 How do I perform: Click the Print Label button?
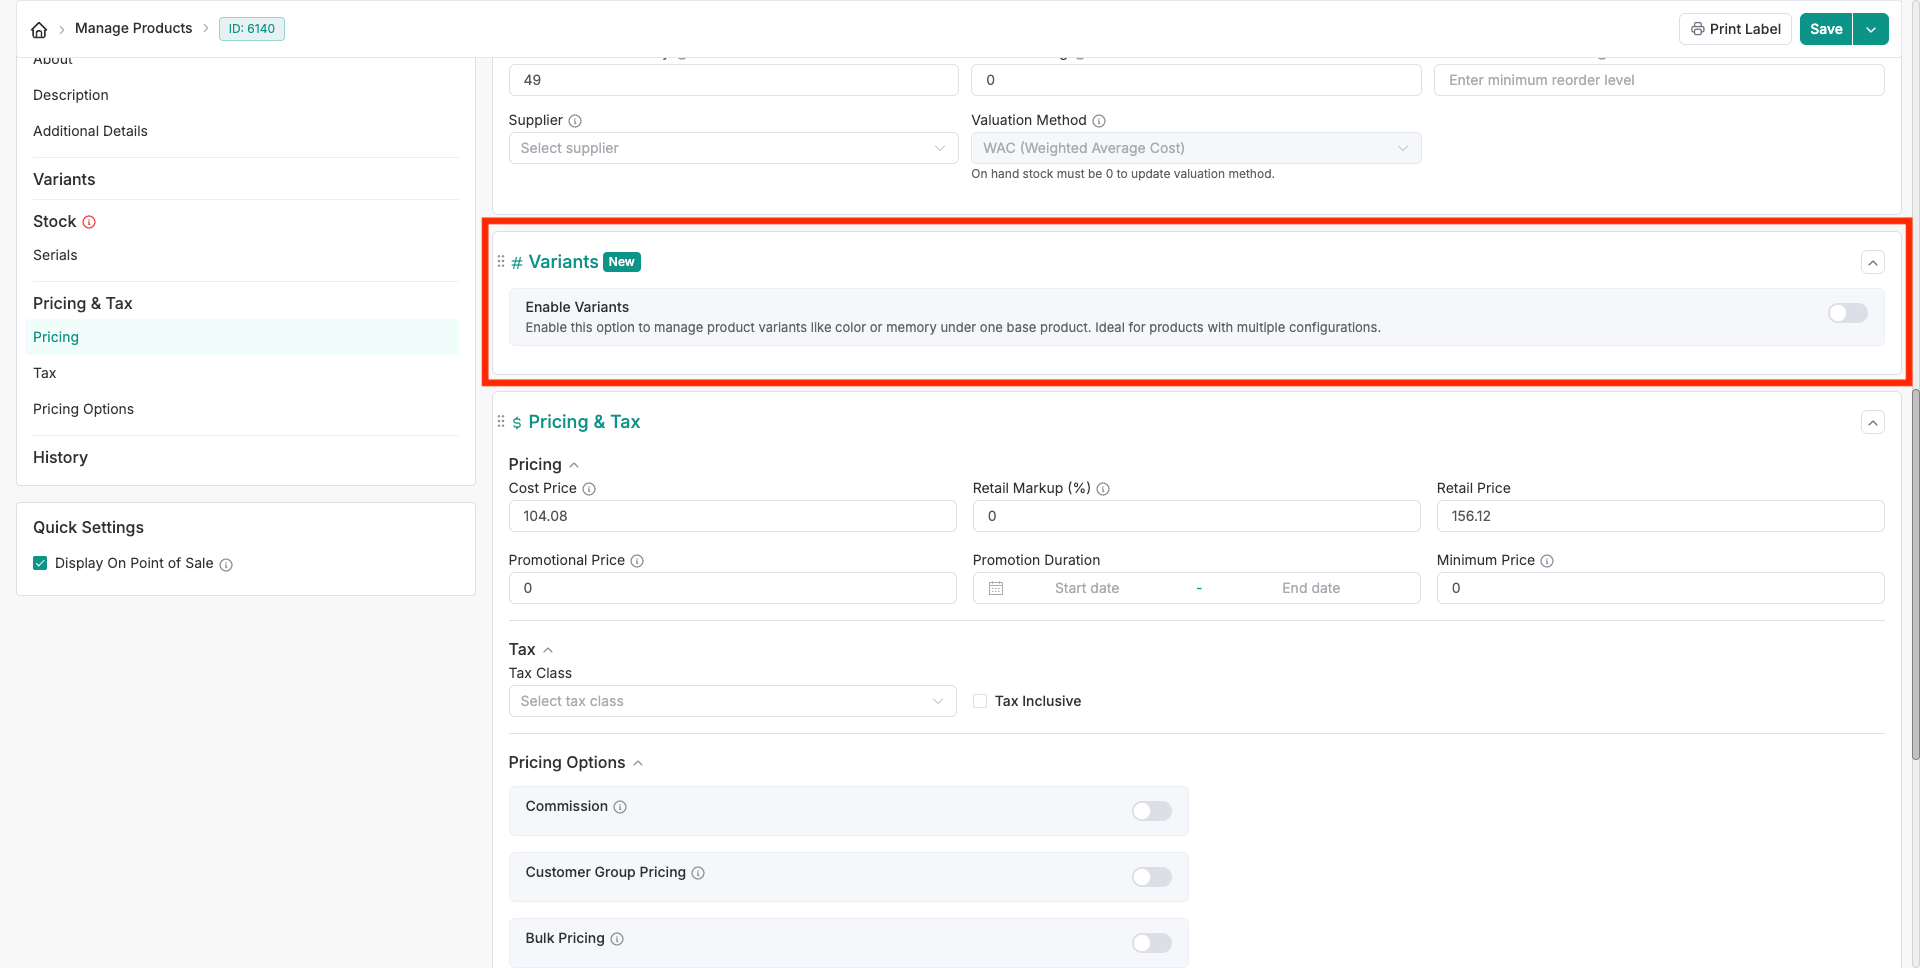click(x=1735, y=29)
